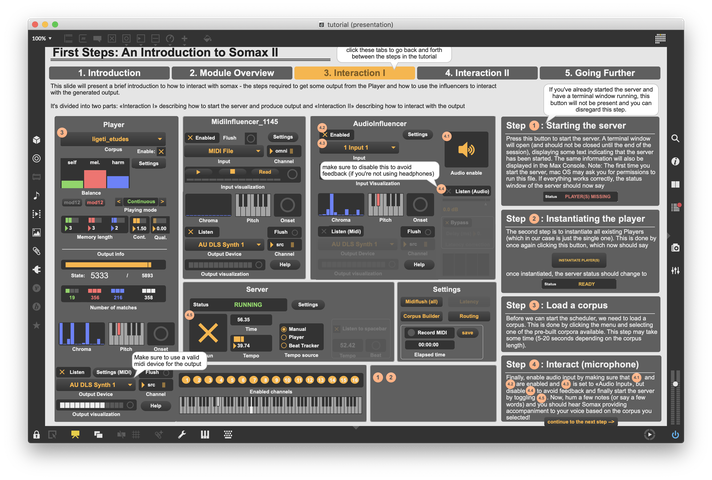The height and width of the screenshot is (480, 712).
Task: Toggle Listen (Audio) checkbox
Action: click(450, 191)
